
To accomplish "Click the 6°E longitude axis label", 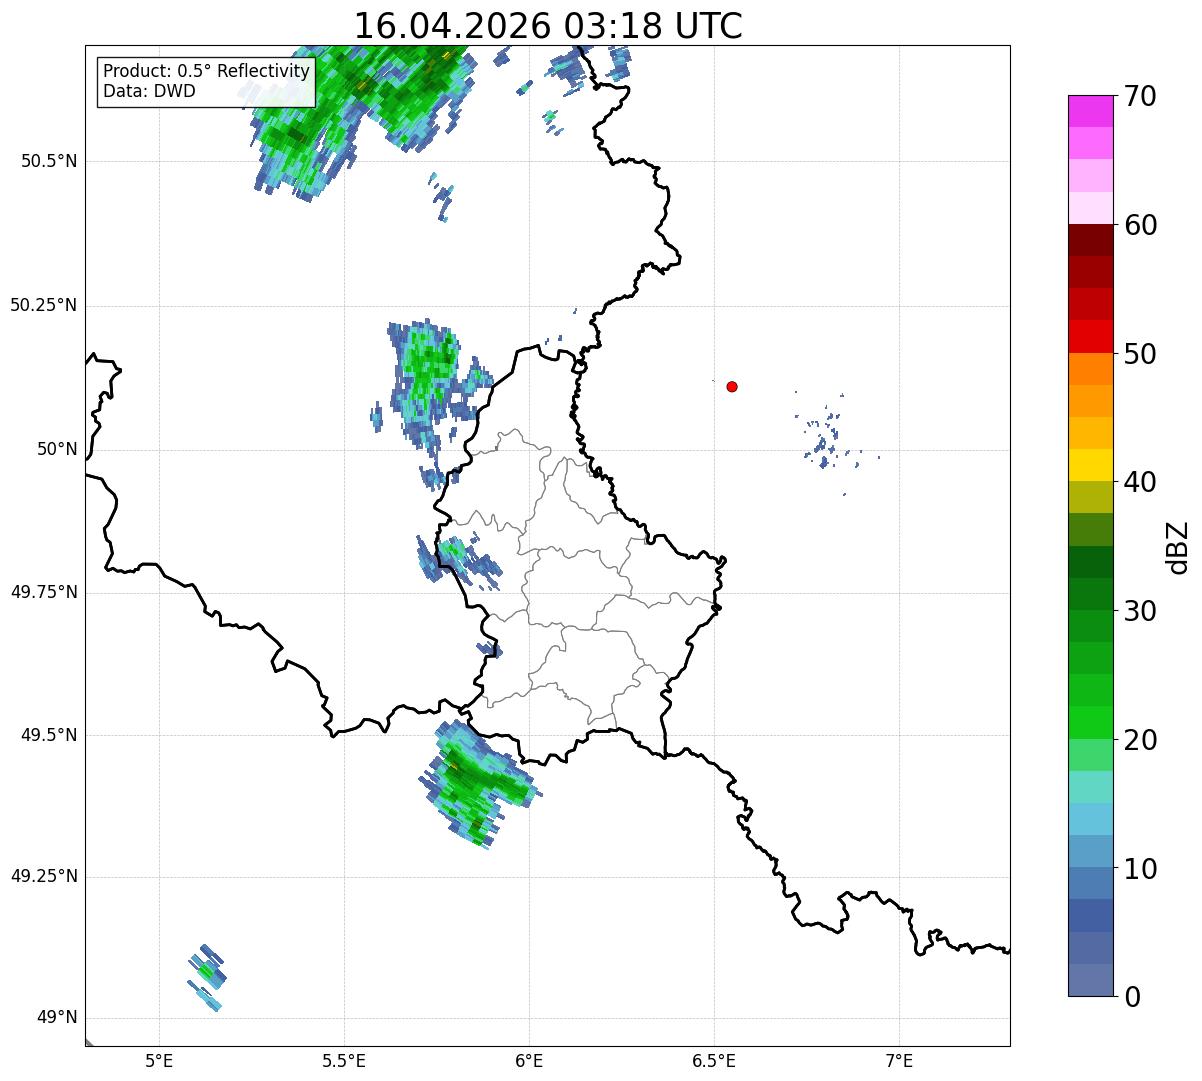I will pos(529,1060).
